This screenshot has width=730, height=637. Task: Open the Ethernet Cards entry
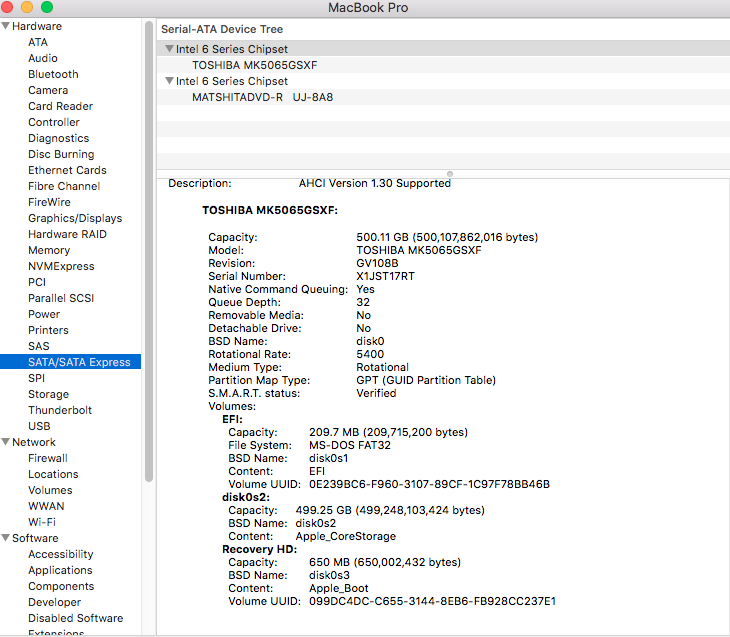(67, 170)
